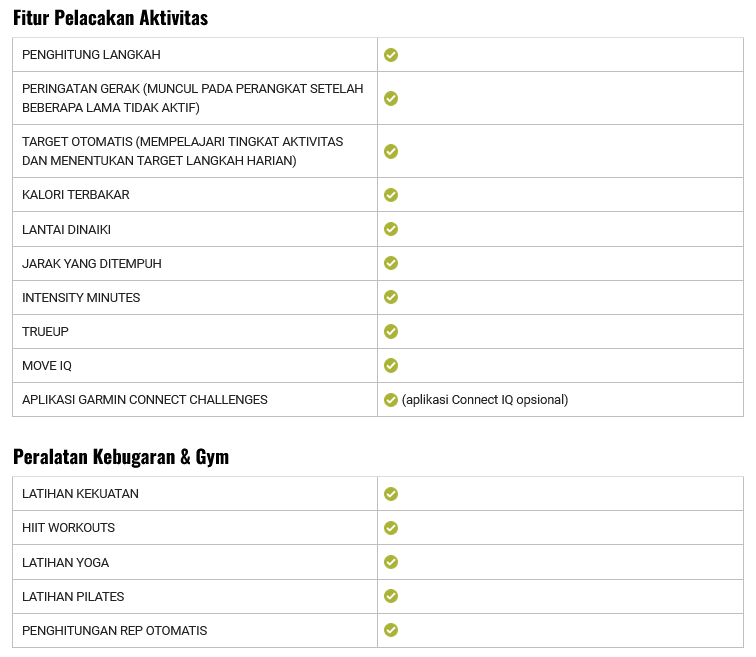
Task: Click the Peralatan Kebugaran & Gym heading
Action: (x=120, y=457)
